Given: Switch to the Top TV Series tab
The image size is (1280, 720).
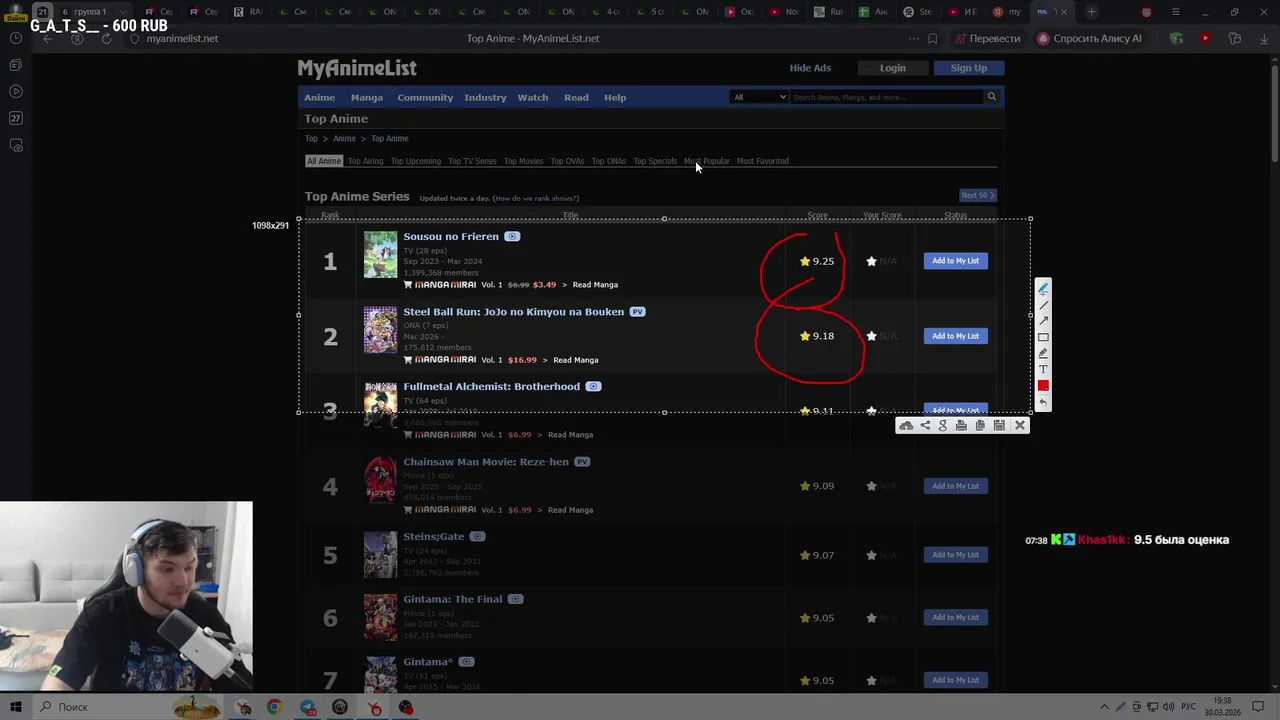Looking at the screenshot, I should click(x=472, y=161).
